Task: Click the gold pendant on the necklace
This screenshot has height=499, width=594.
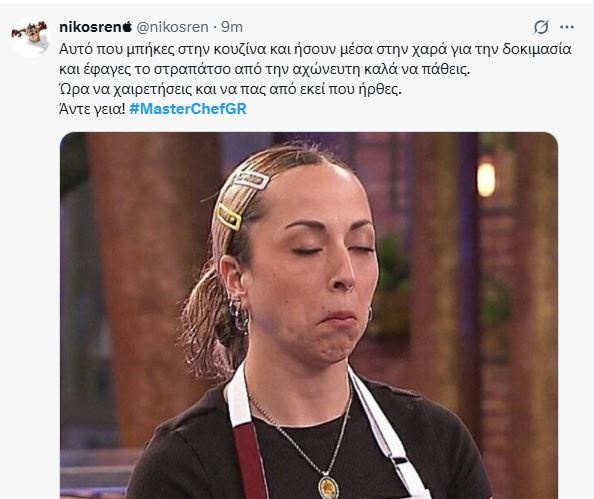Action: (327, 486)
